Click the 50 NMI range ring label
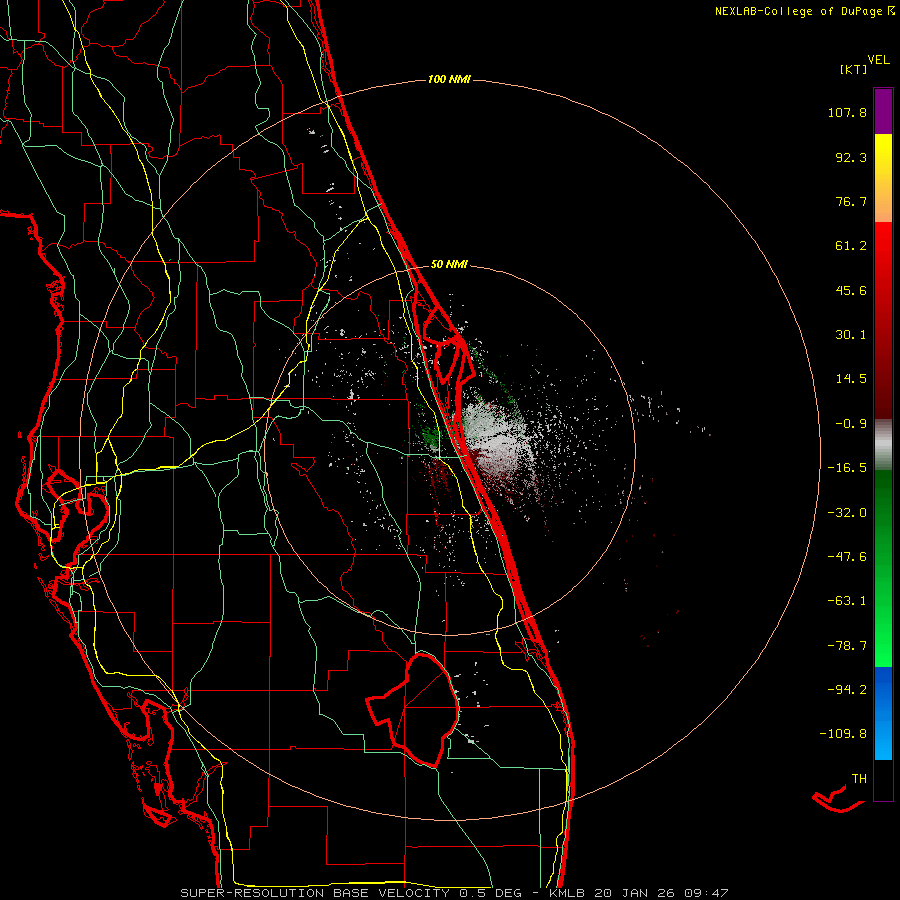This screenshot has width=900, height=900. pyautogui.click(x=449, y=264)
